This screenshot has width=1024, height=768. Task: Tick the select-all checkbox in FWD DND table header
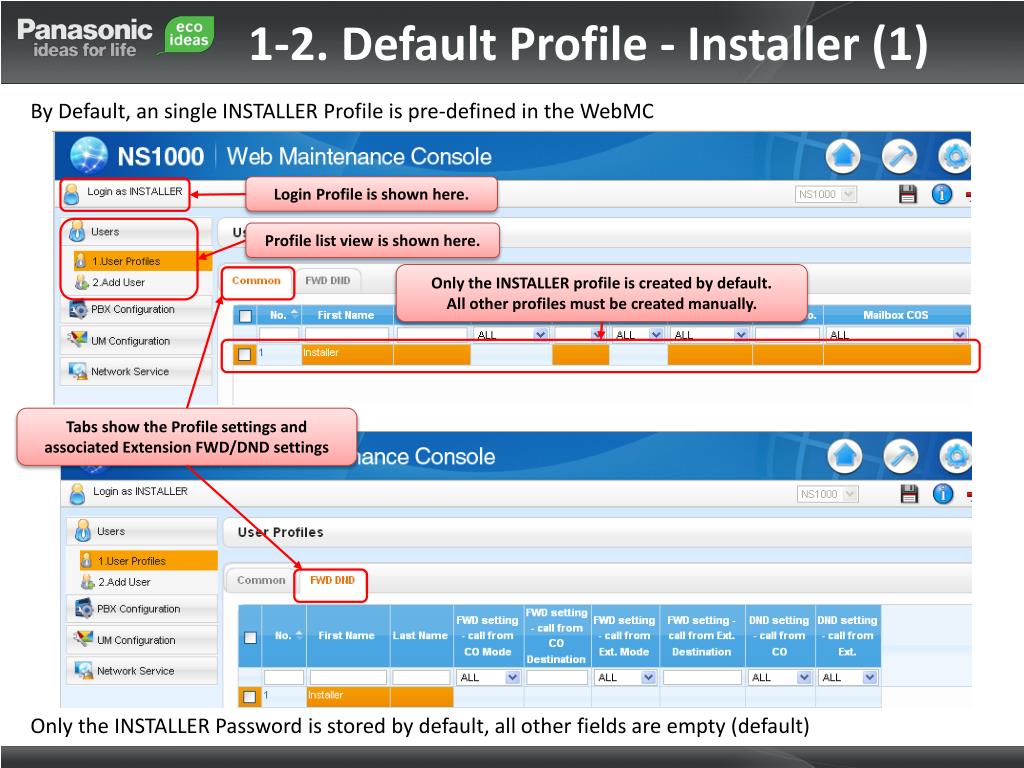[250, 637]
